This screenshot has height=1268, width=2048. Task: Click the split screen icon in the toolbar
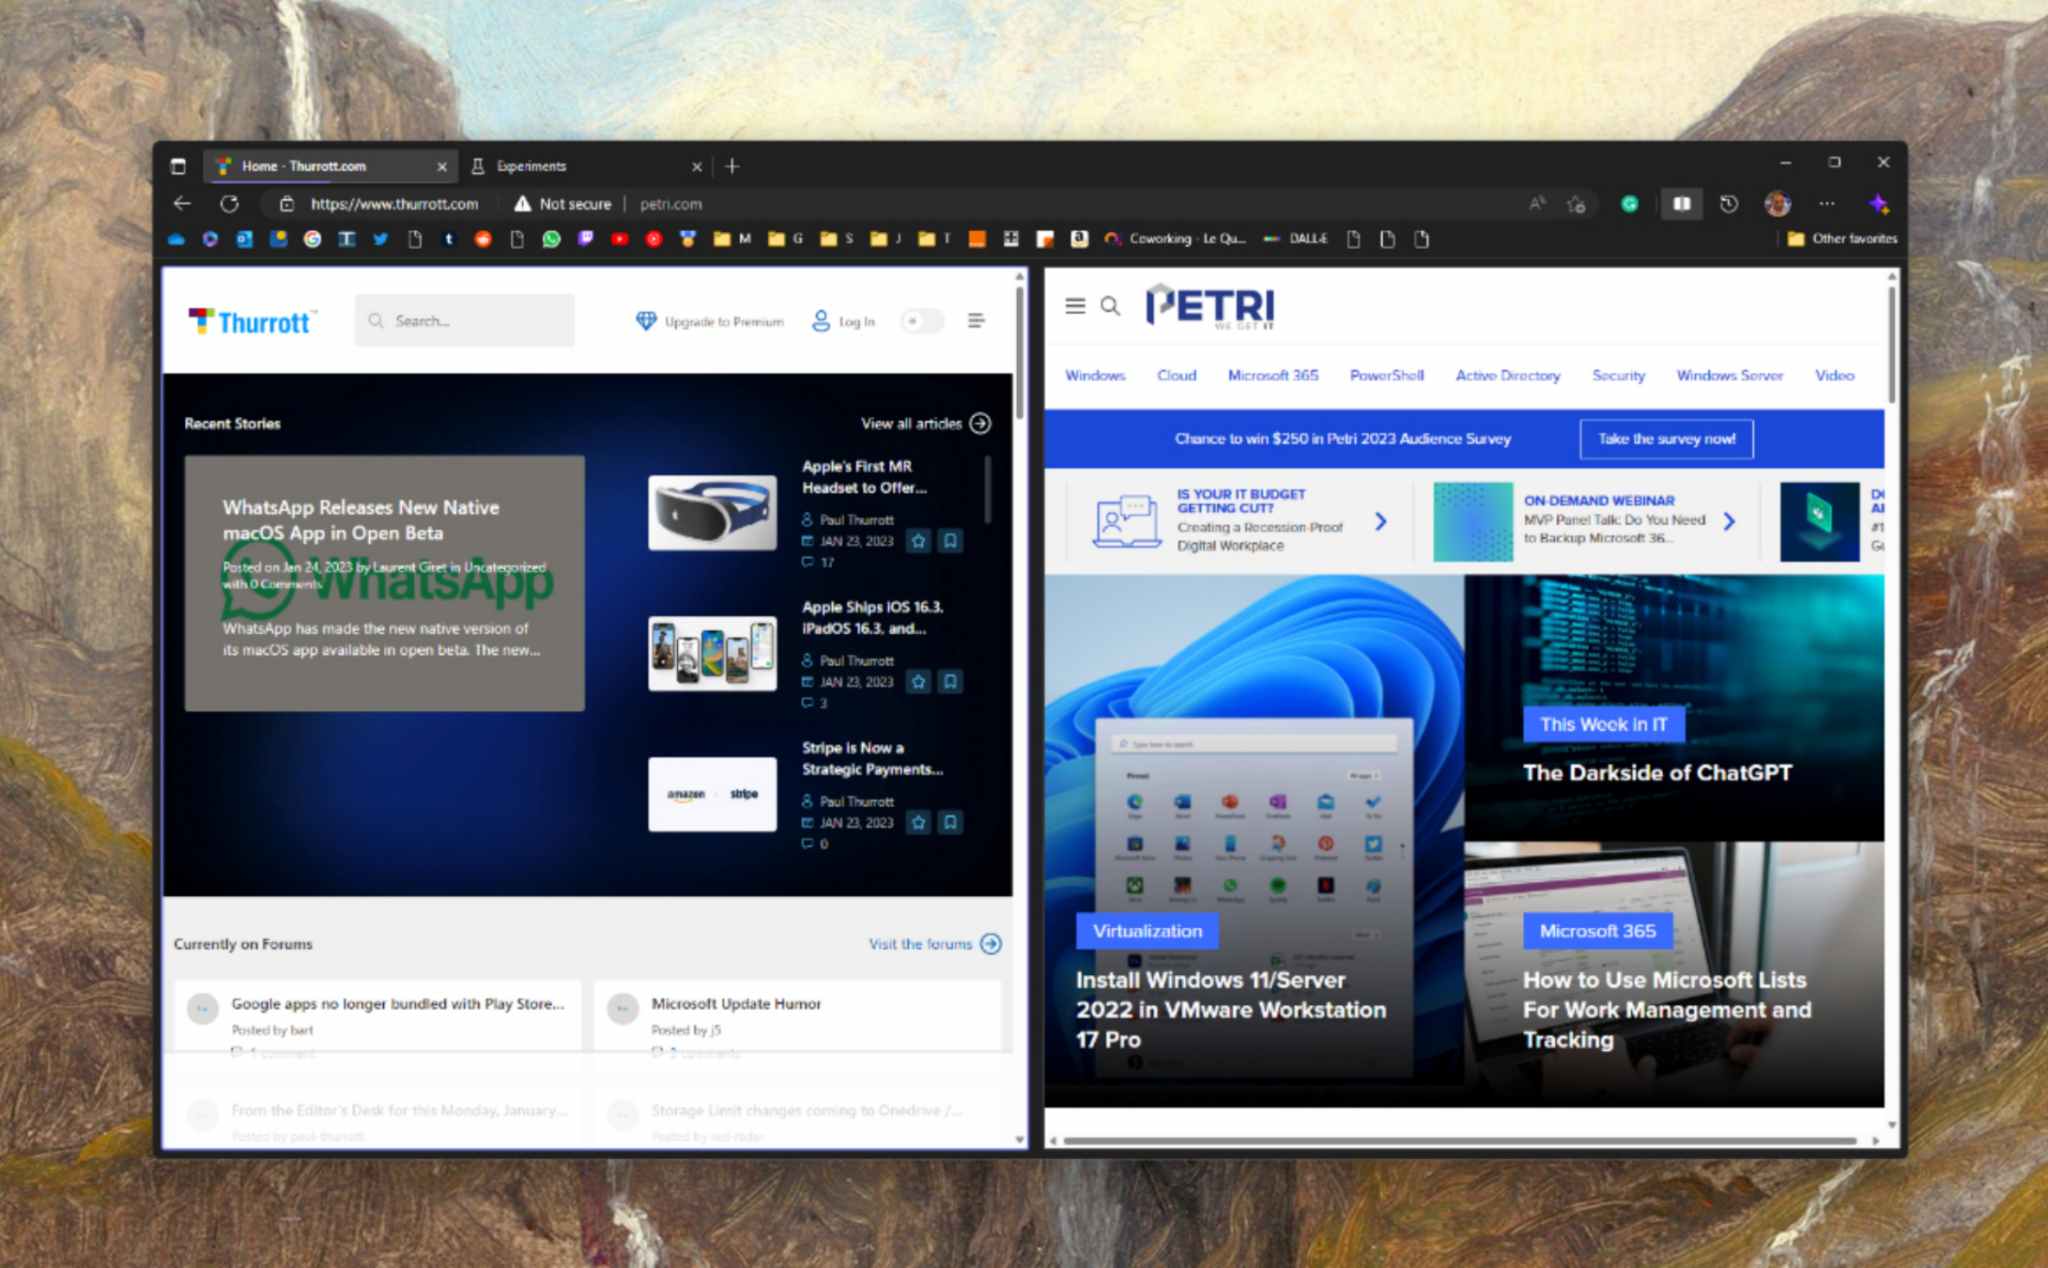[1682, 203]
